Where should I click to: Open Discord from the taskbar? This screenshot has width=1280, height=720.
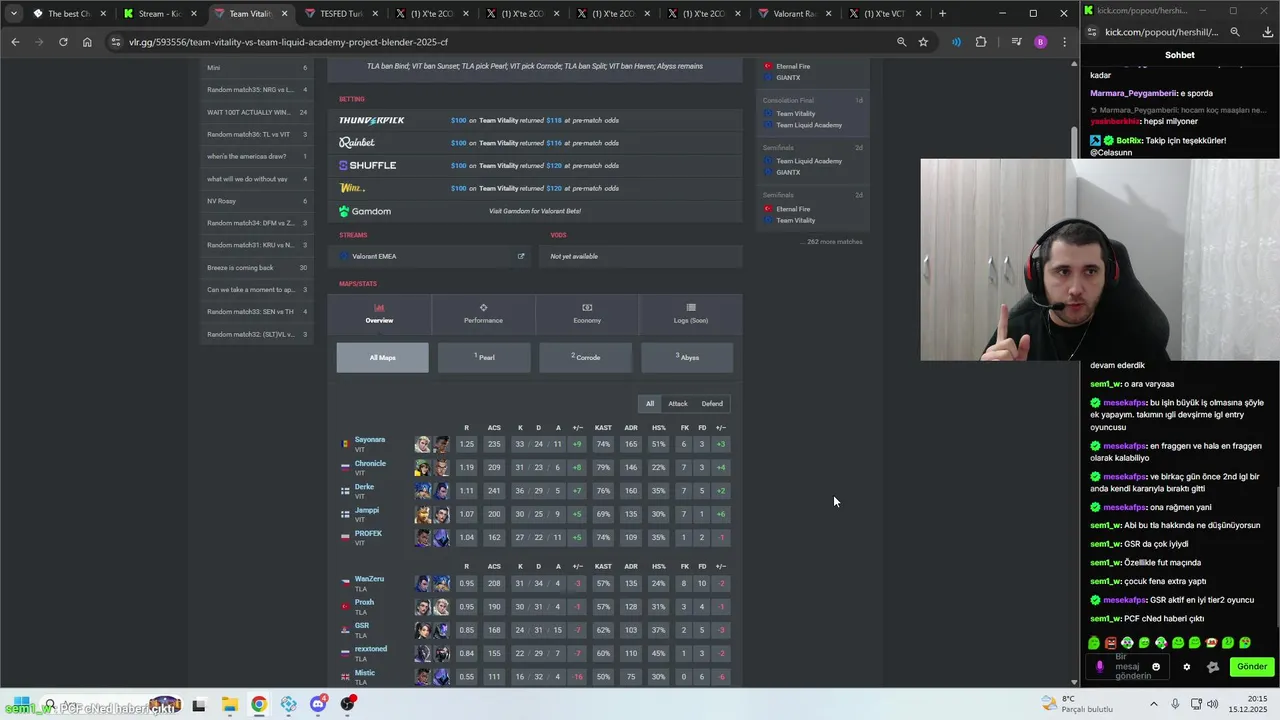pos(318,704)
